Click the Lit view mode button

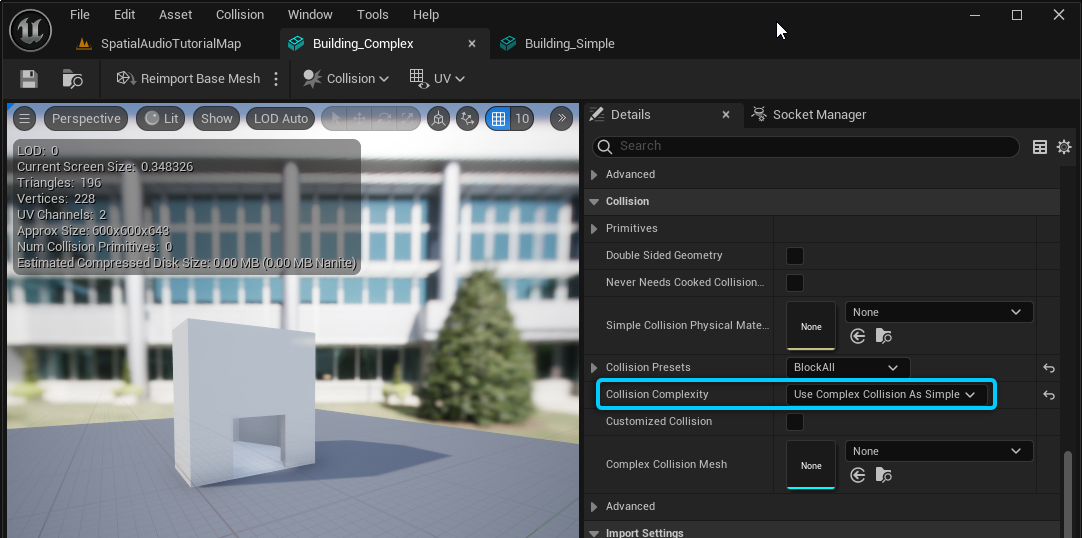[161, 119]
